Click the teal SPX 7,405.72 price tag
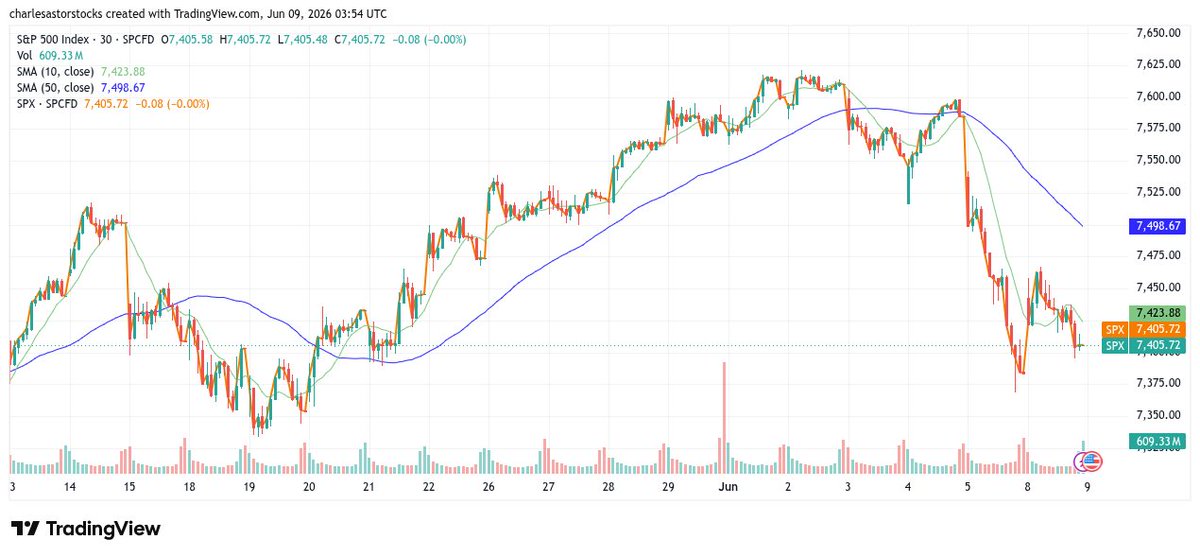The width and height of the screenshot is (1200, 557). point(1143,345)
